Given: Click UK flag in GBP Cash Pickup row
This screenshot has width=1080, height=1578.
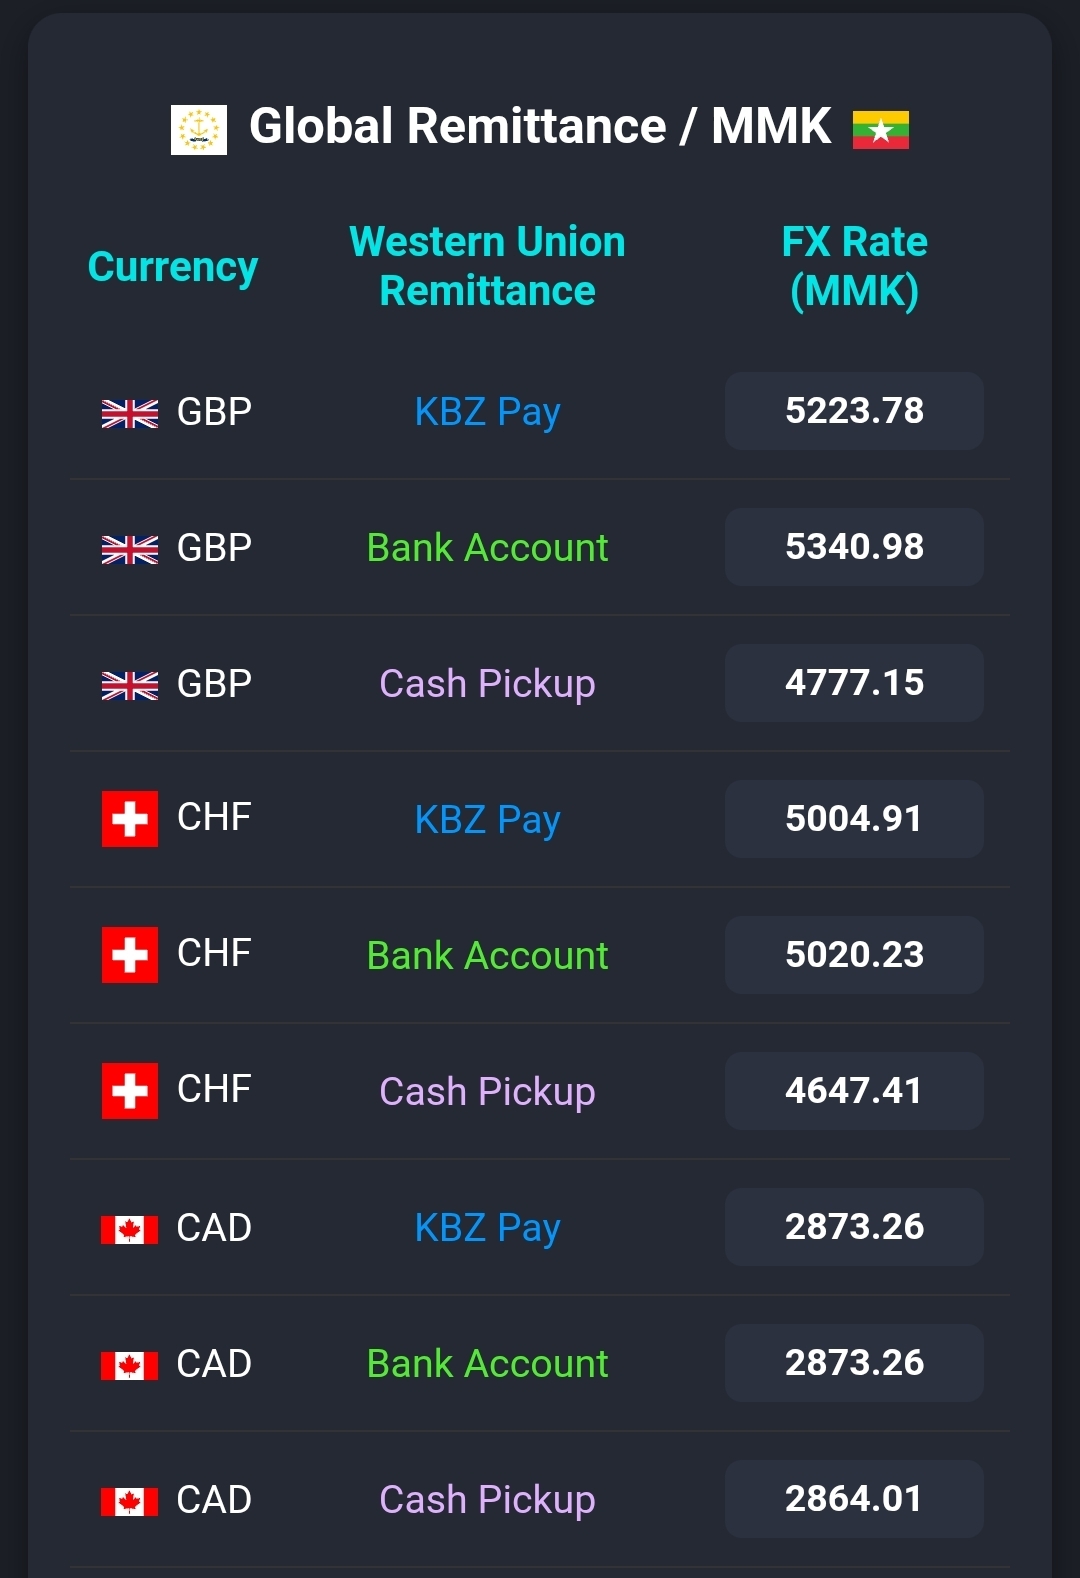Looking at the screenshot, I should click(x=130, y=685).
